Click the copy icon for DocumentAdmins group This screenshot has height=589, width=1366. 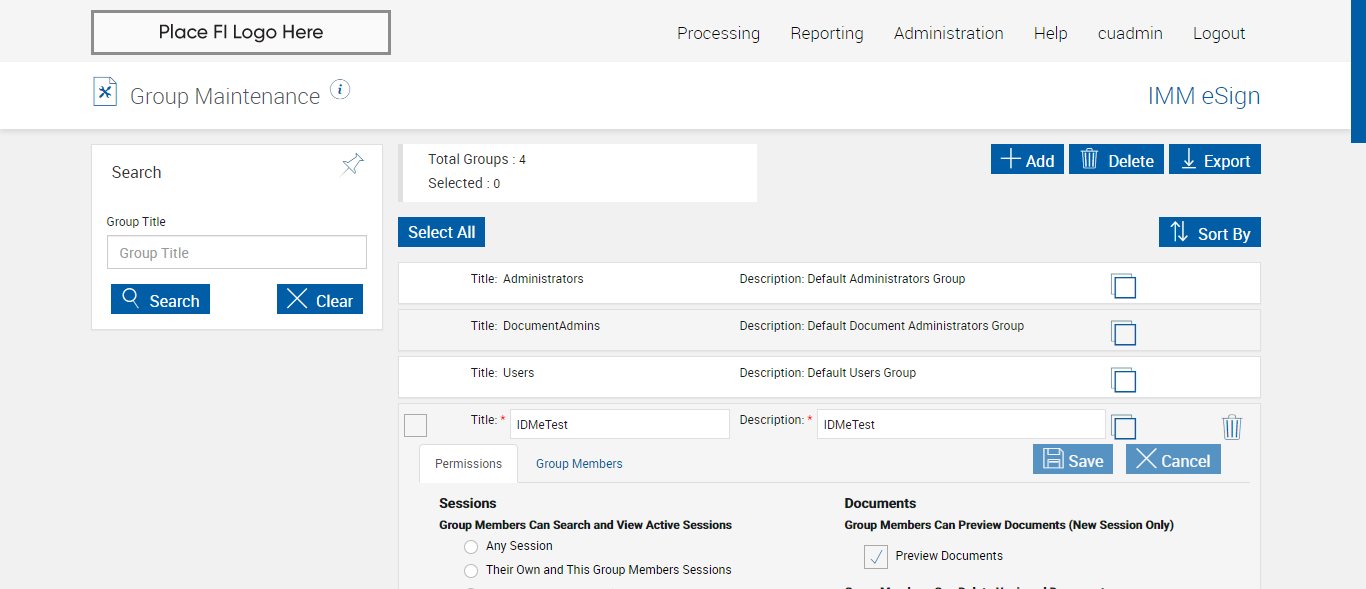pyautogui.click(x=1124, y=333)
